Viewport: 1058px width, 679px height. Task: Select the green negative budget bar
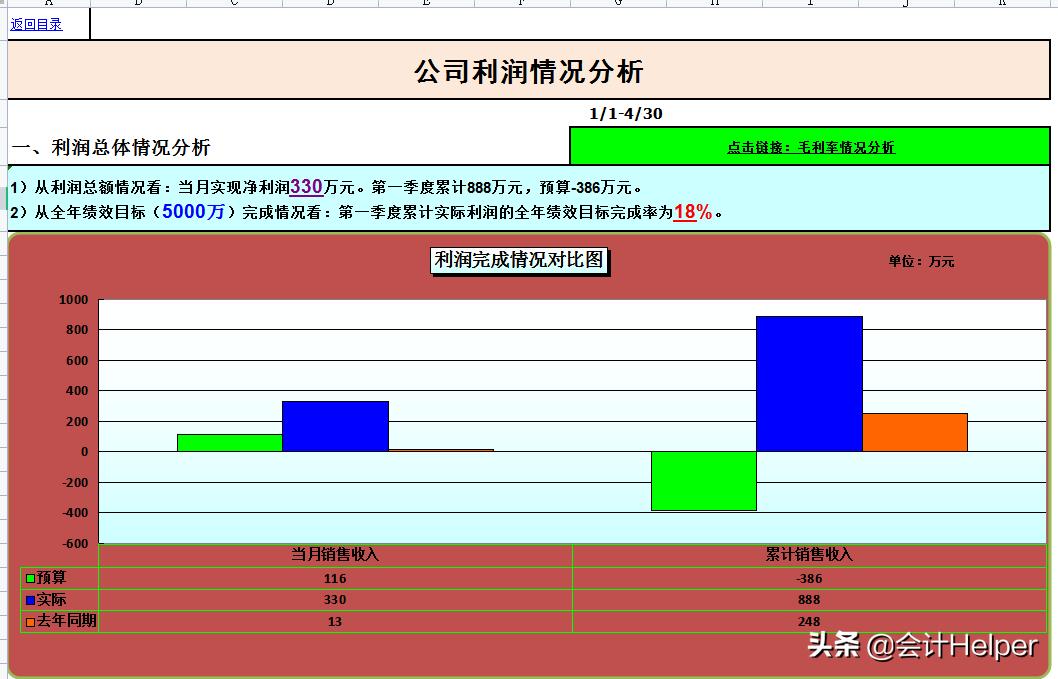click(x=703, y=480)
